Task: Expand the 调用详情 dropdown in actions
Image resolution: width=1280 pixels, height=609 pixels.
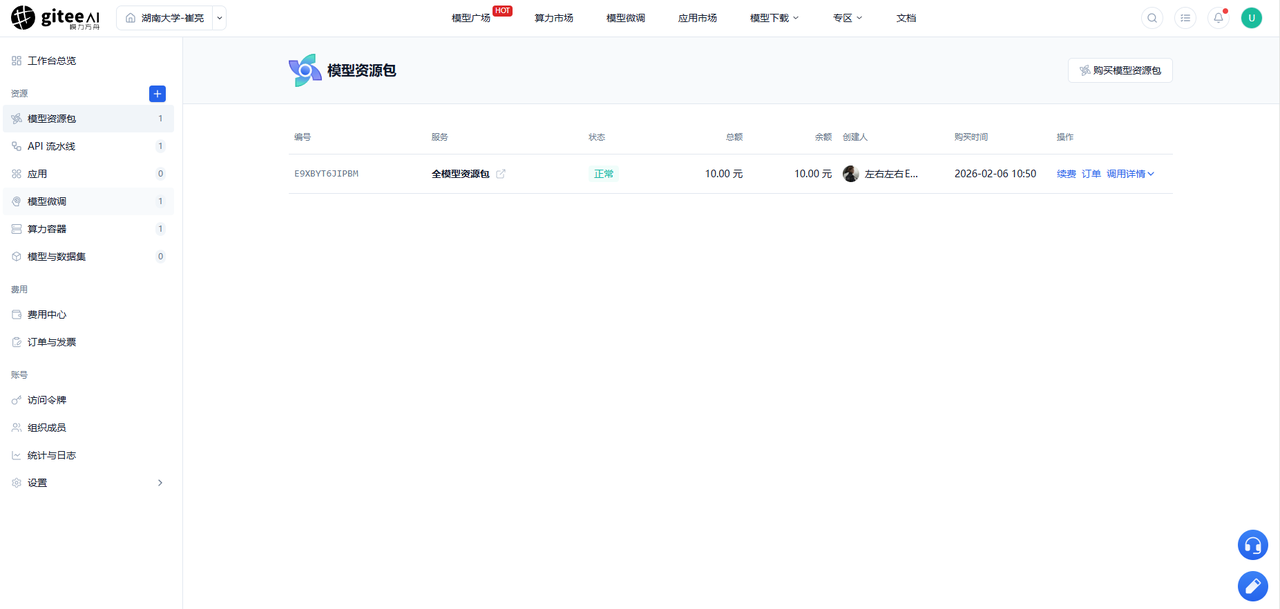Action: point(1130,174)
